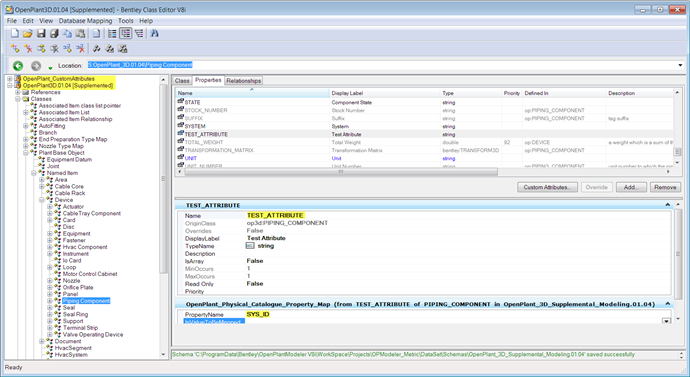Click the property table horizontal scrollbar
The width and height of the screenshot is (690, 377).
(340, 172)
